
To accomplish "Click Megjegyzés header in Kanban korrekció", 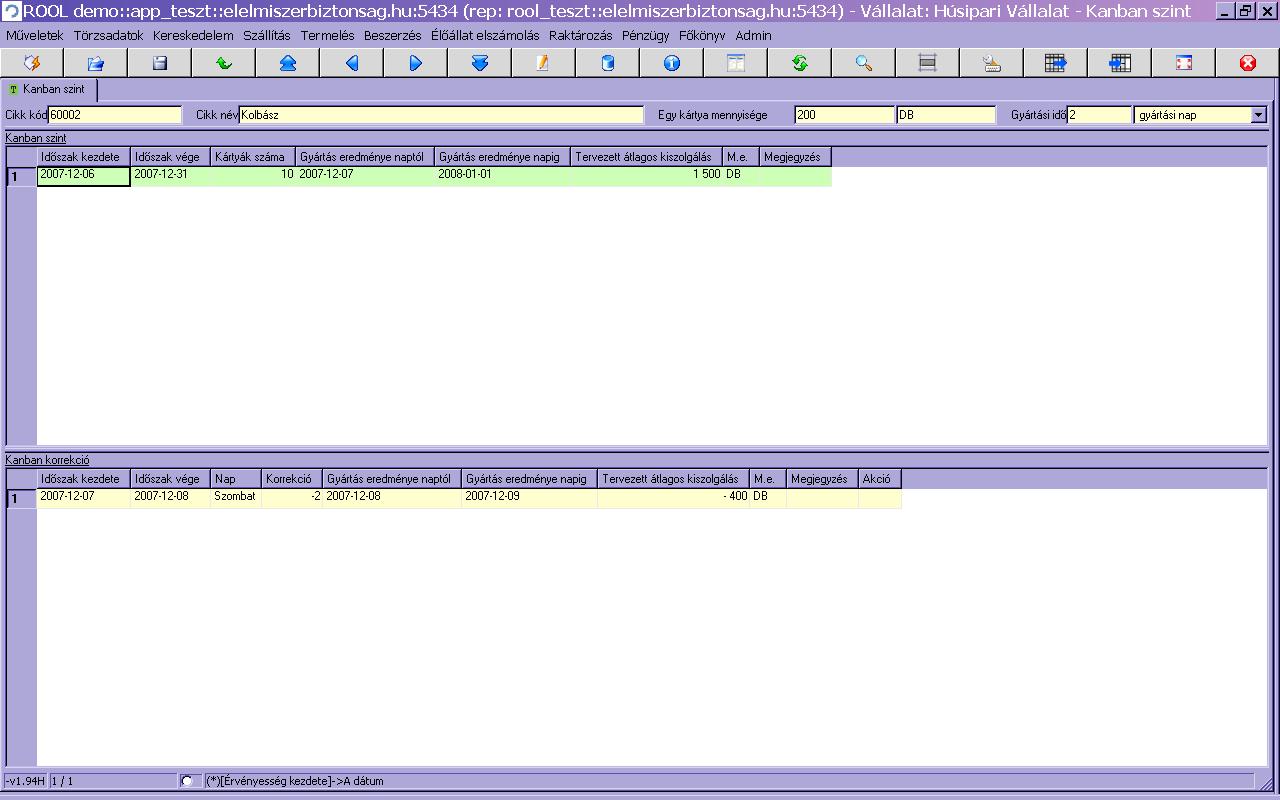I will [x=822, y=479].
